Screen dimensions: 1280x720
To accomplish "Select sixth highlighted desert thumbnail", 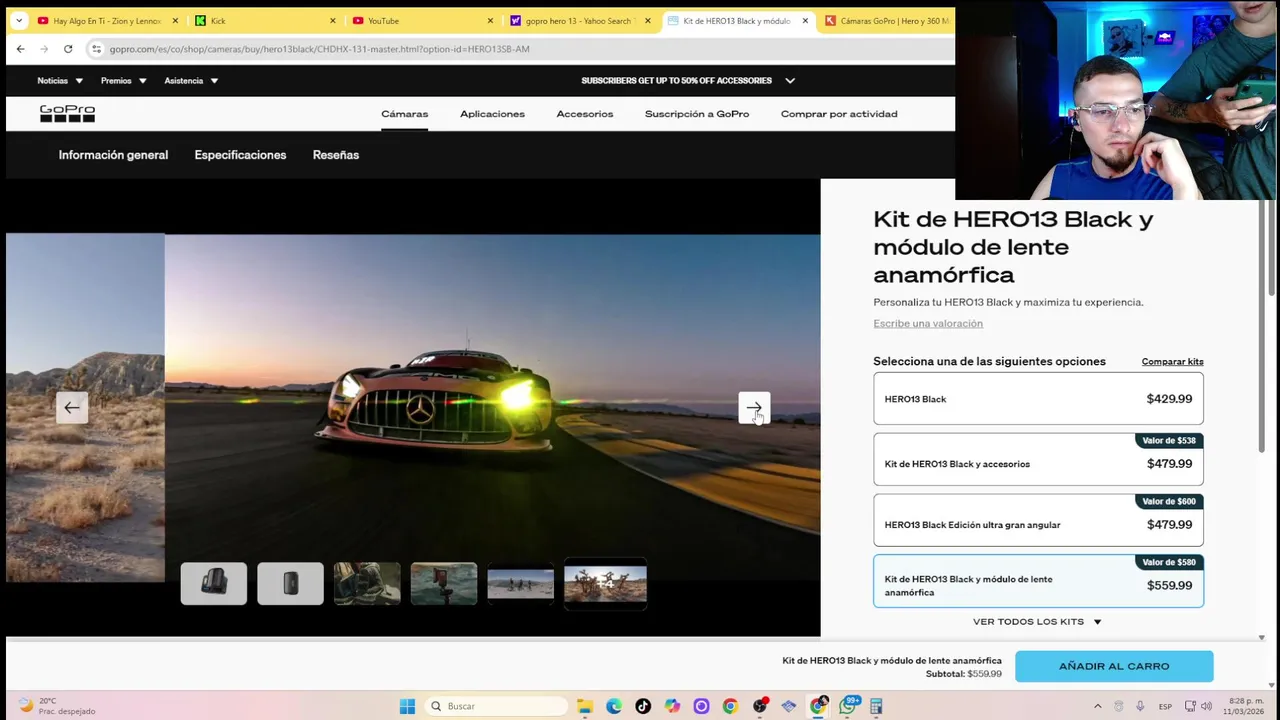I will click(605, 583).
